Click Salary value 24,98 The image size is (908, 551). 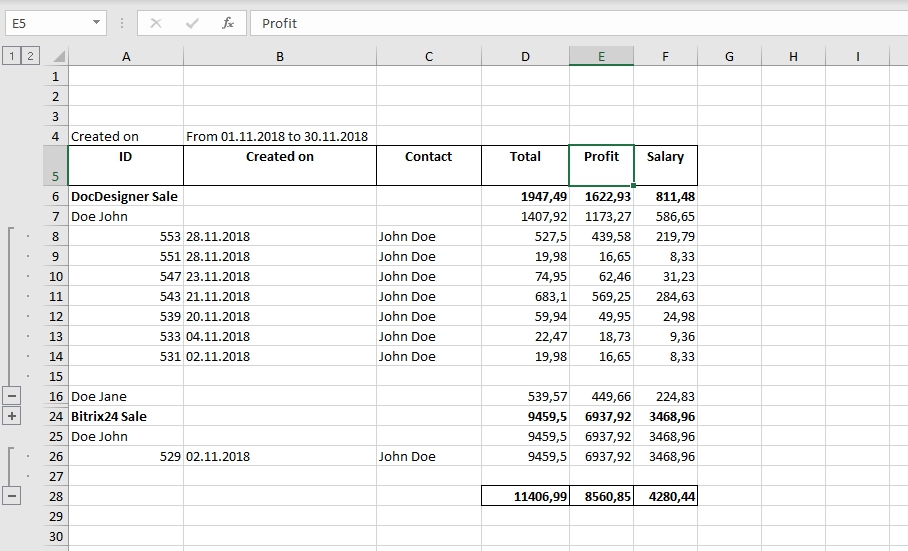[665, 316]
